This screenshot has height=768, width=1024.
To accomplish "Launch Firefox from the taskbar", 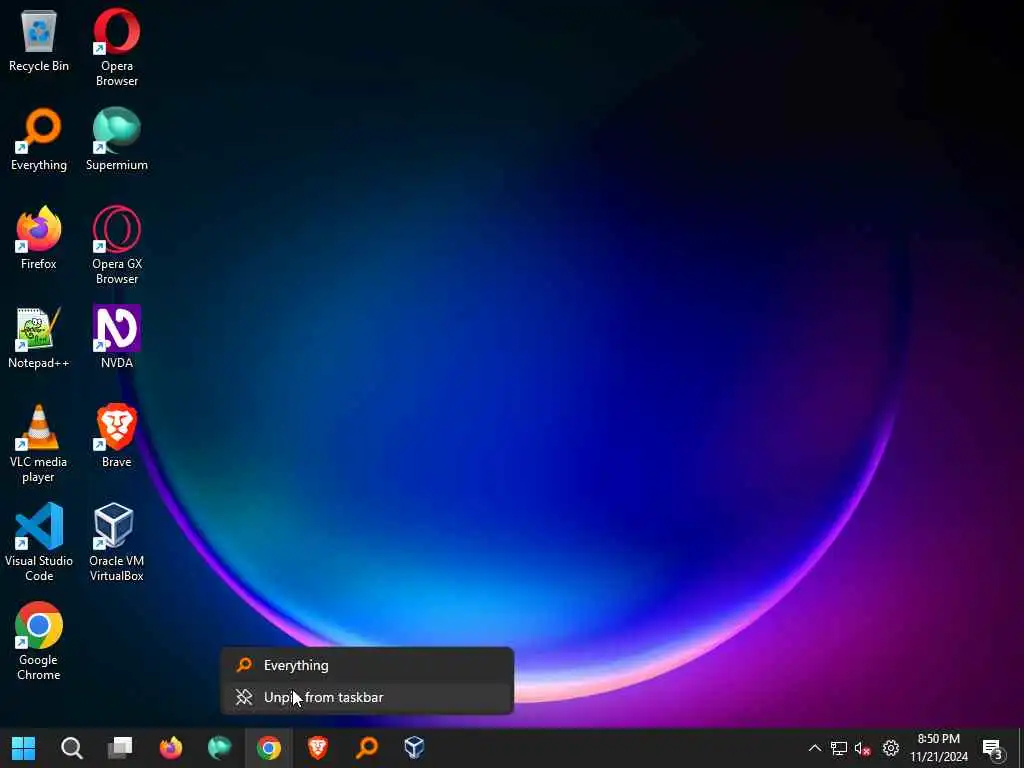I will click(171, 748).
